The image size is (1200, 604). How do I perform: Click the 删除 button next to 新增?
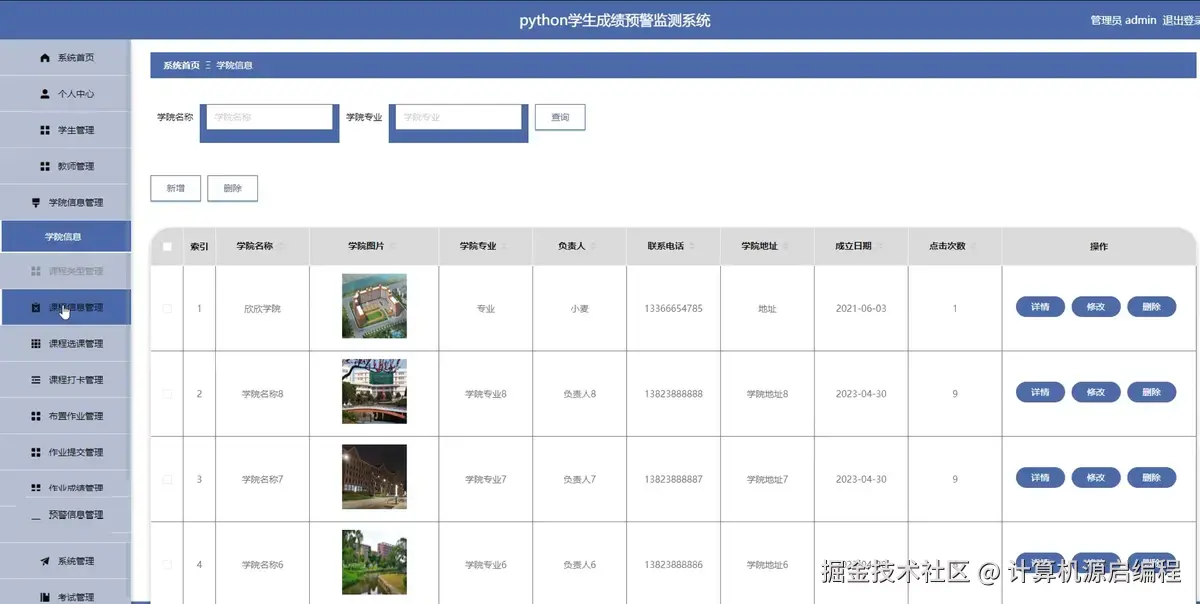coord(233,188)
